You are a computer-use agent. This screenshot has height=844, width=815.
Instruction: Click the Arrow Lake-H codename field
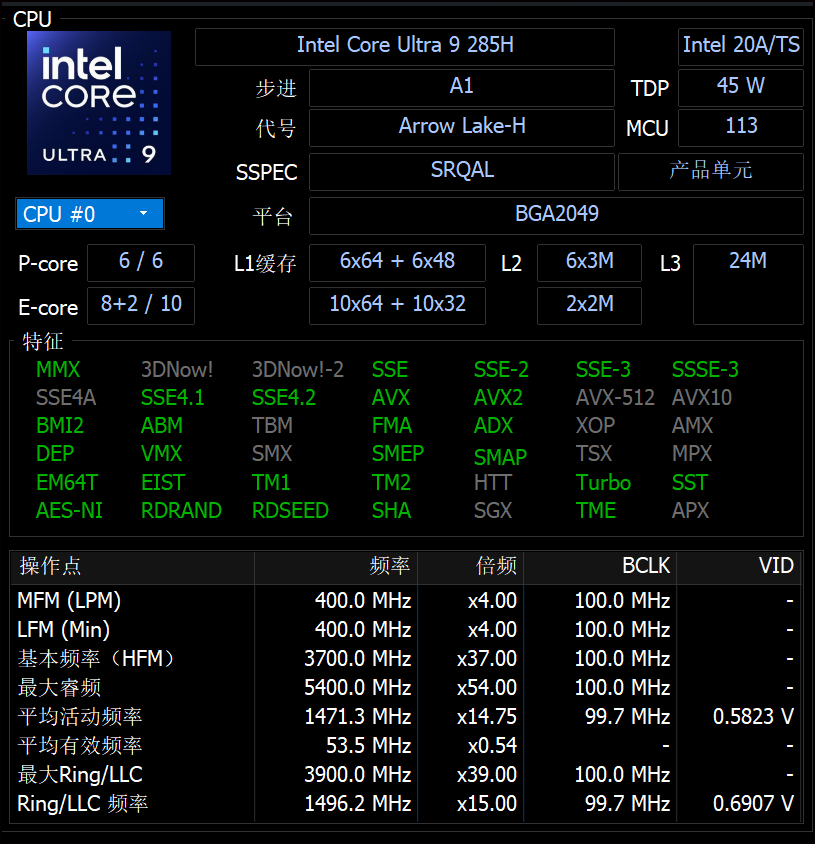point(461,127)
